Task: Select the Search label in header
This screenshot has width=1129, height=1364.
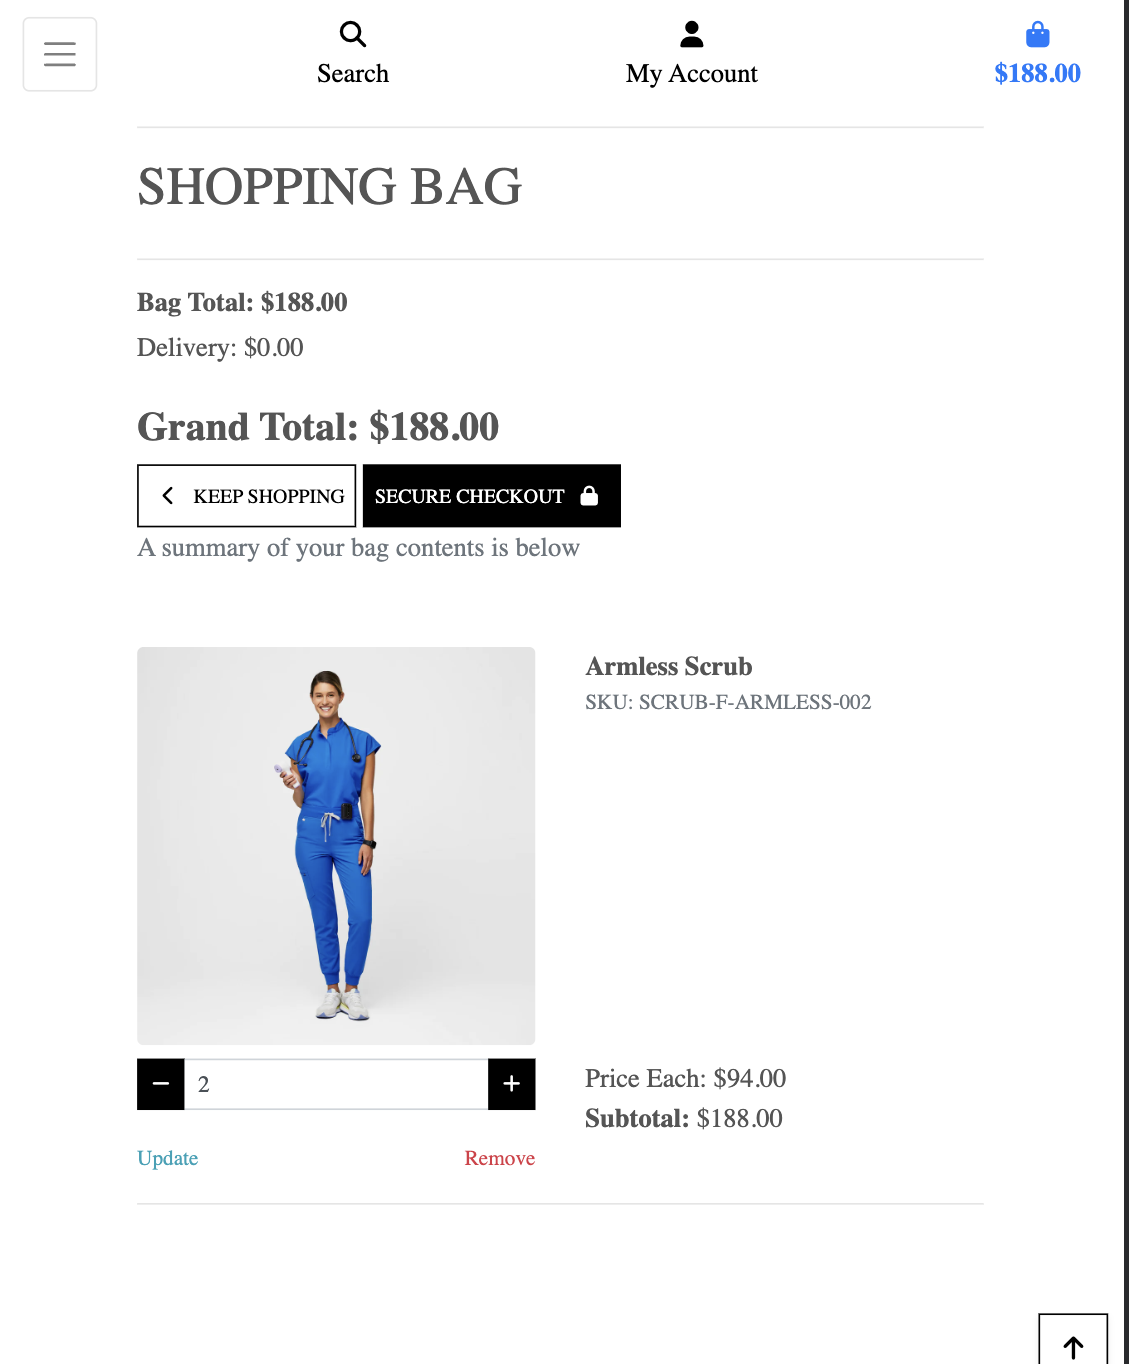Action: coord(353,74)
